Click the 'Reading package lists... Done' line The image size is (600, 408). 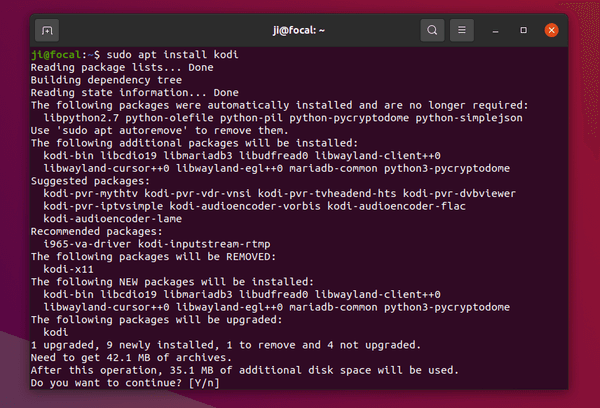(x=122, y=67)
